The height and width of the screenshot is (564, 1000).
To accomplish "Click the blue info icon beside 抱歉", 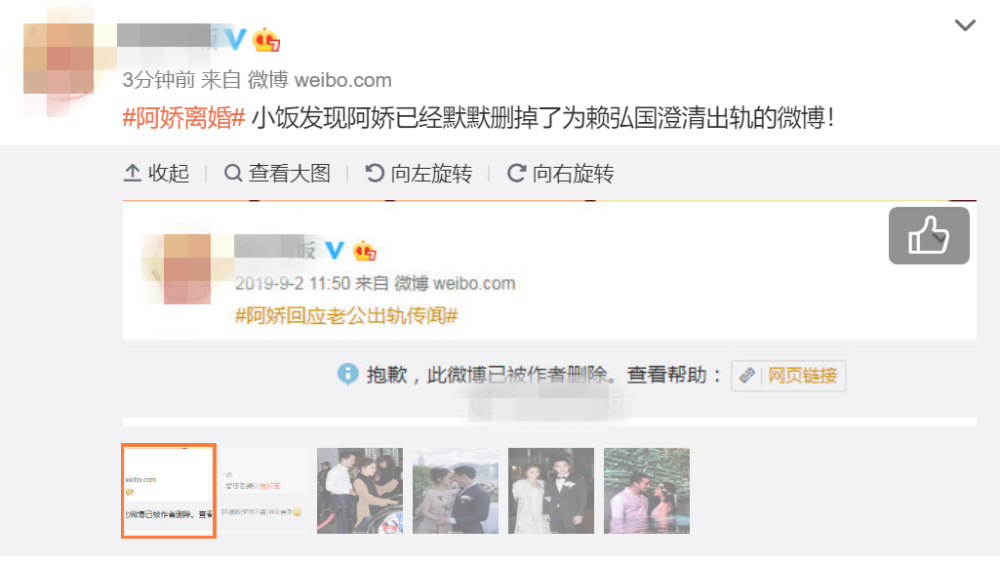I will pyautogui.click(x=348, y=374).
